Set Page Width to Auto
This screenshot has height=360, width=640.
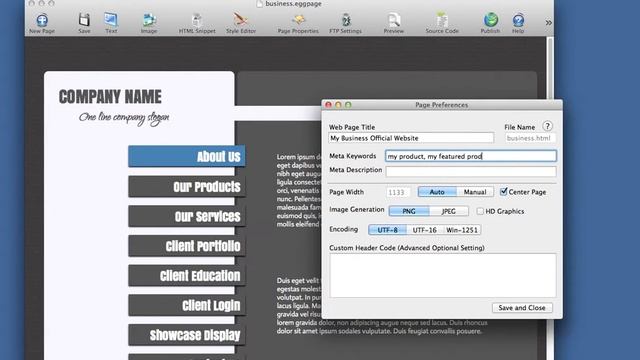[x=437, y=192]
